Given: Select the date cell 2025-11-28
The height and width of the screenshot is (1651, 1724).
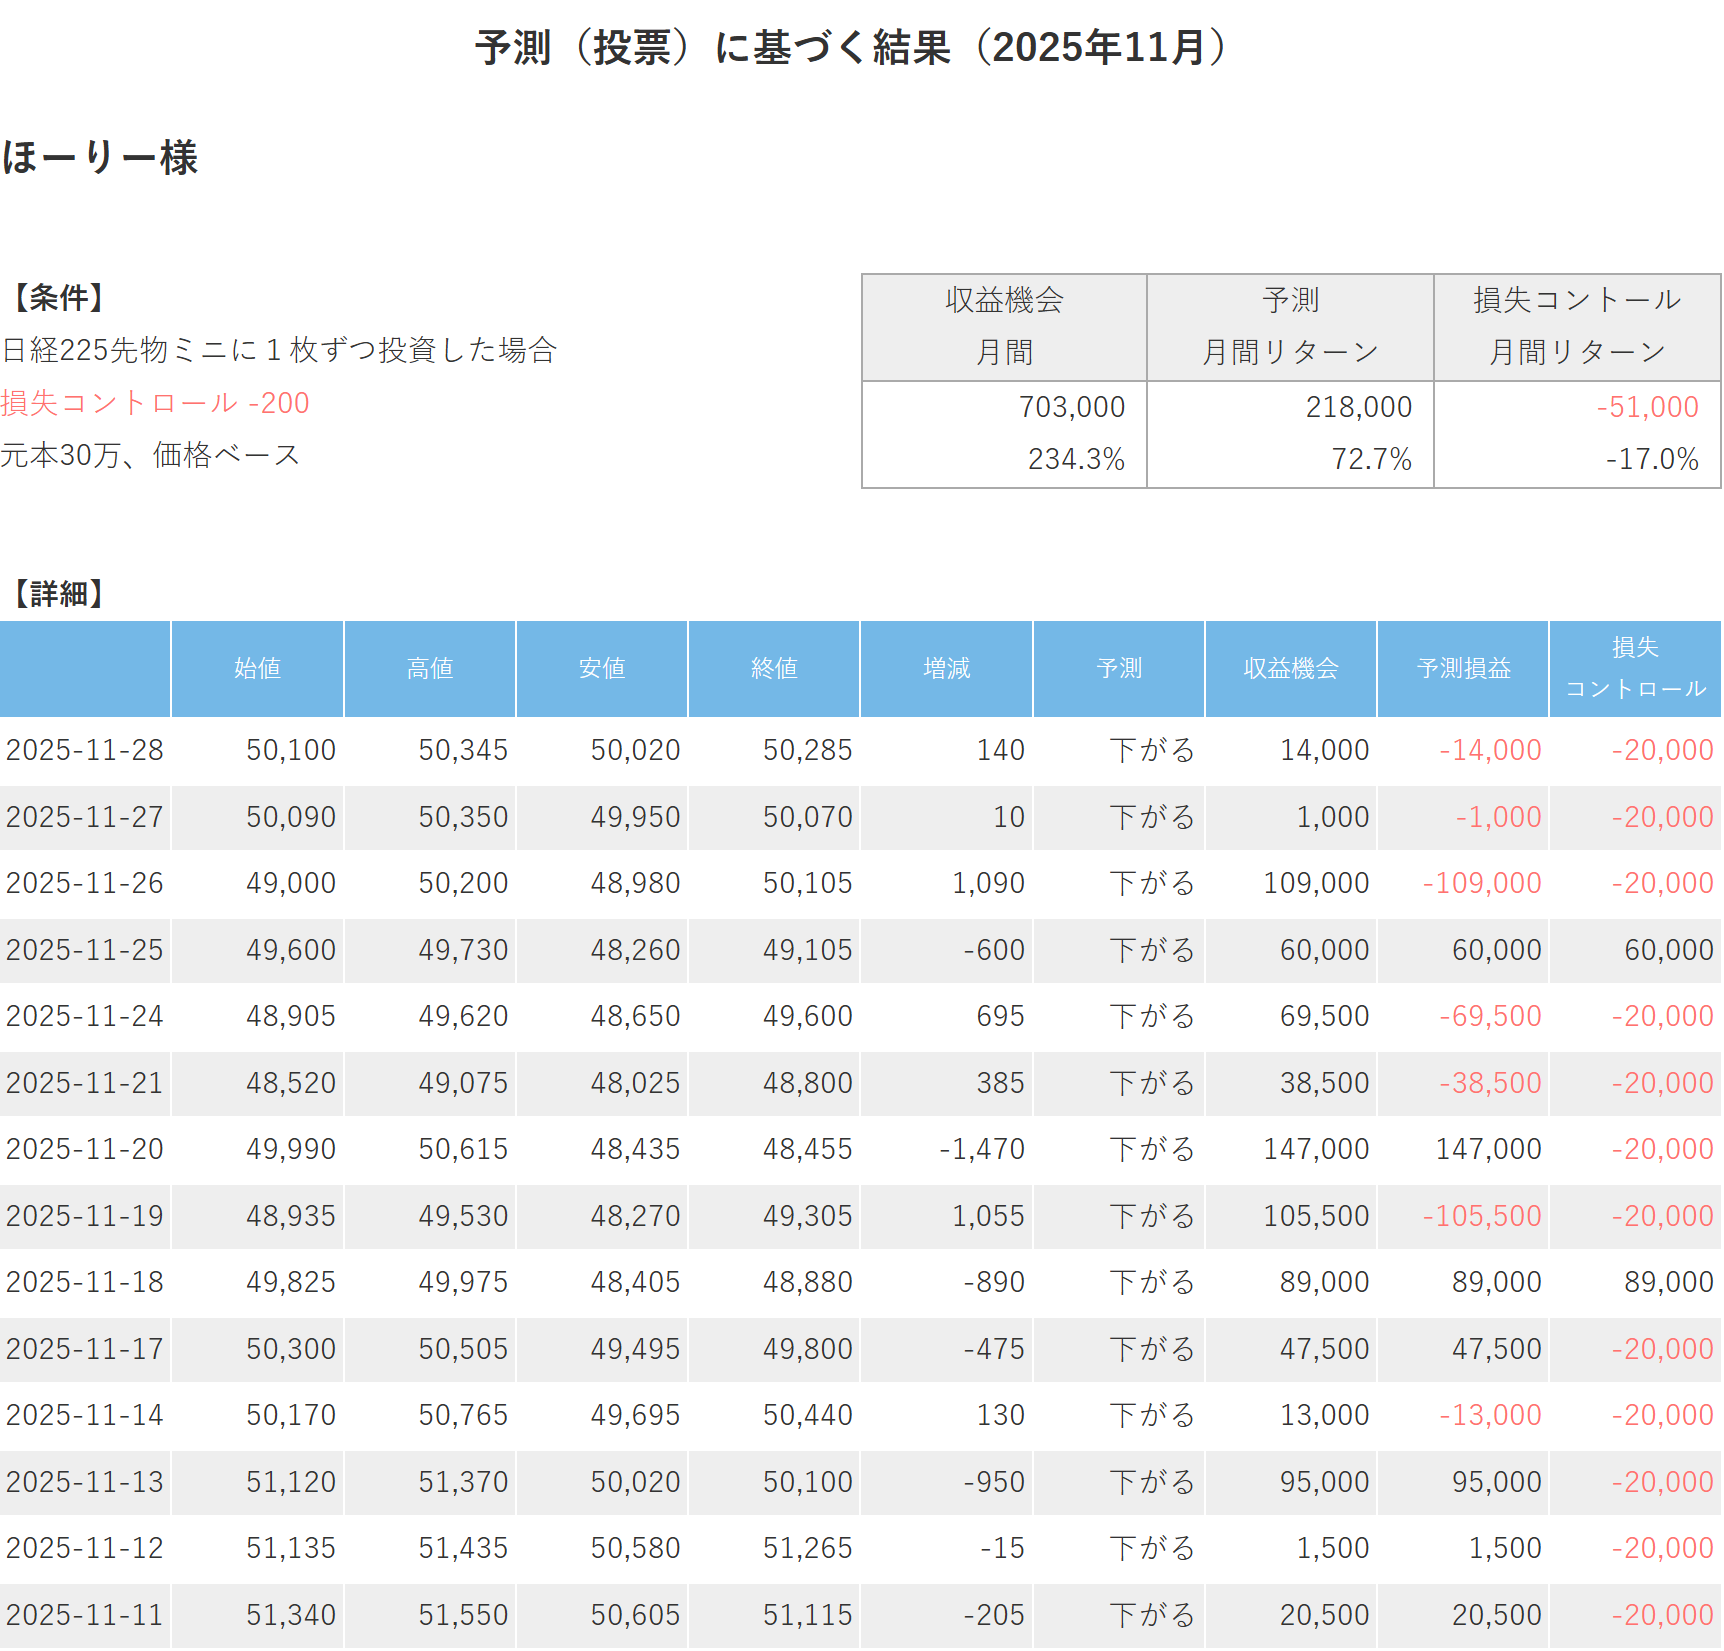Looking at the screenshot, I should tap(85, 750).
